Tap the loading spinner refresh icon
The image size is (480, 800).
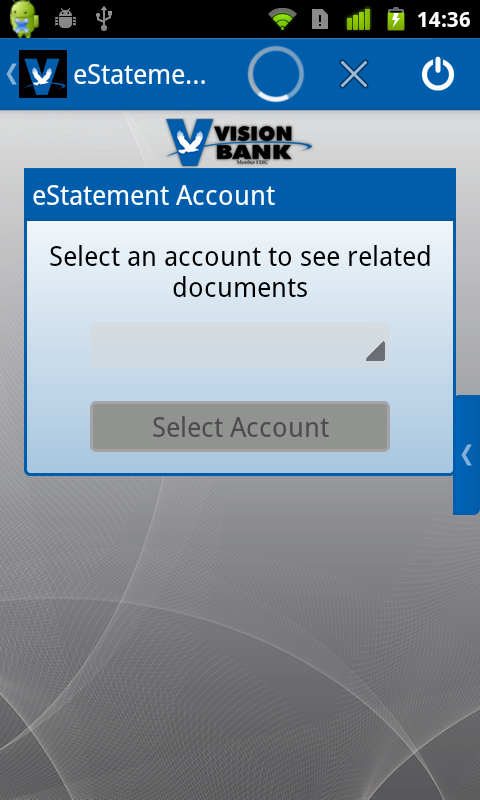[x=276, y=74]
